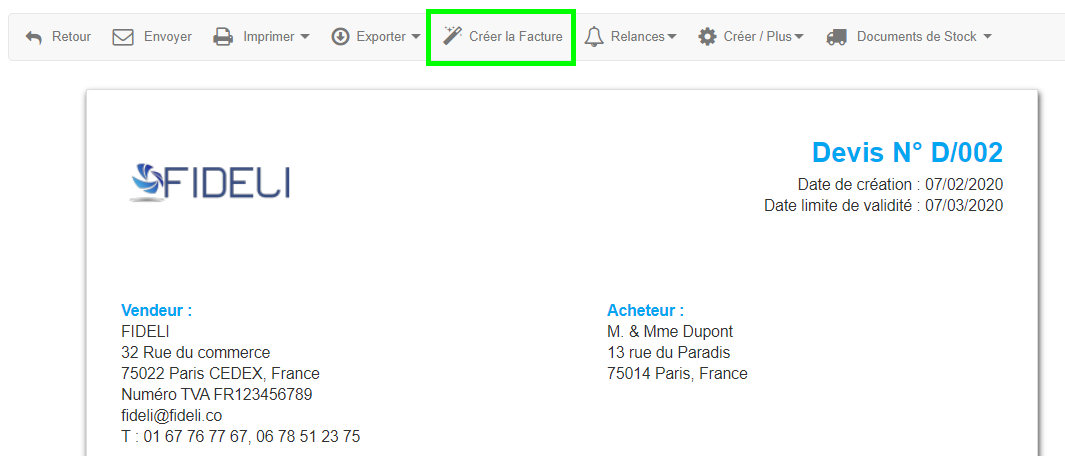Click the Imprimer label
This screenshot has height=456, width=1065.
269,37
